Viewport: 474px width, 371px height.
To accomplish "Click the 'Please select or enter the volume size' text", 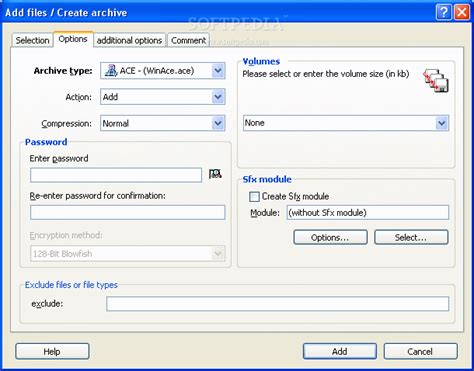I will point(326,74).
